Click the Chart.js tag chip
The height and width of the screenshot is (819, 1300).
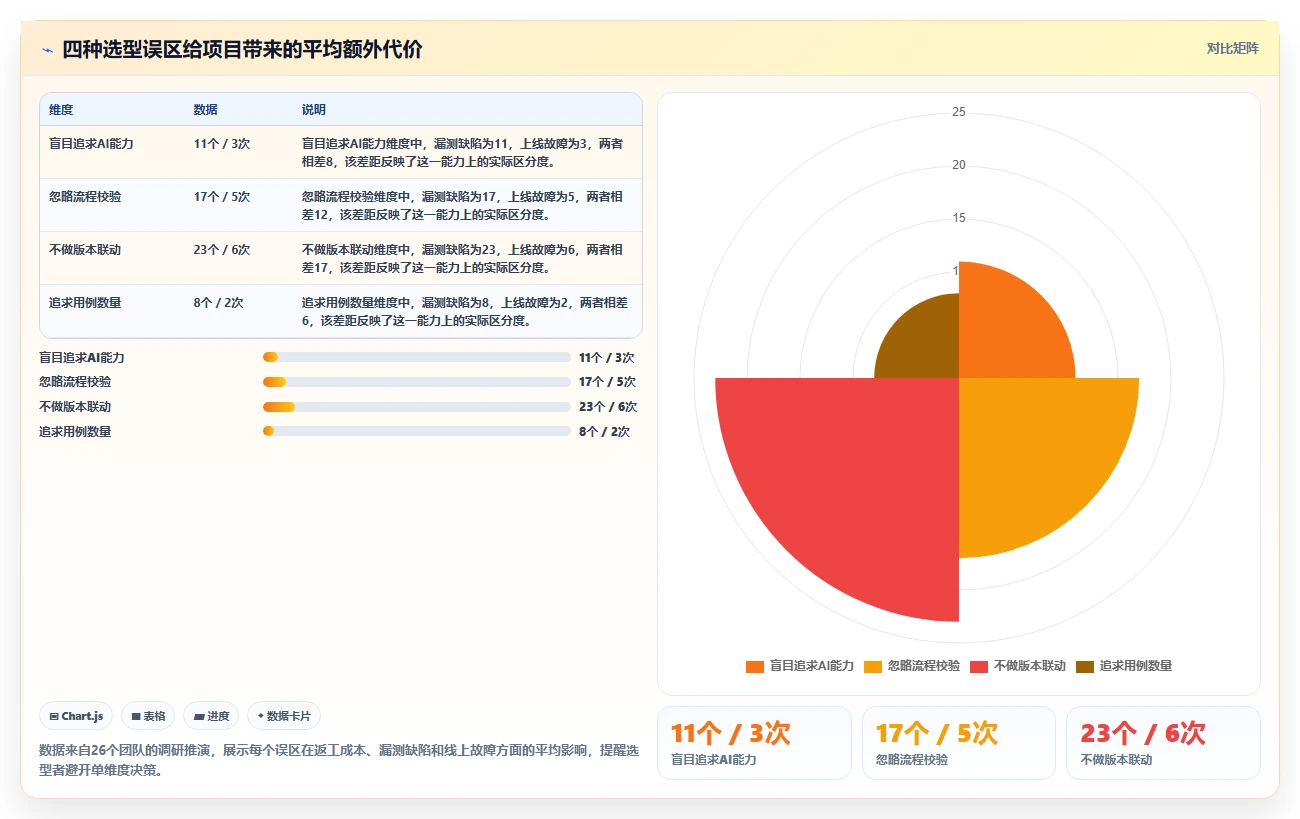[x=76, y=716]
